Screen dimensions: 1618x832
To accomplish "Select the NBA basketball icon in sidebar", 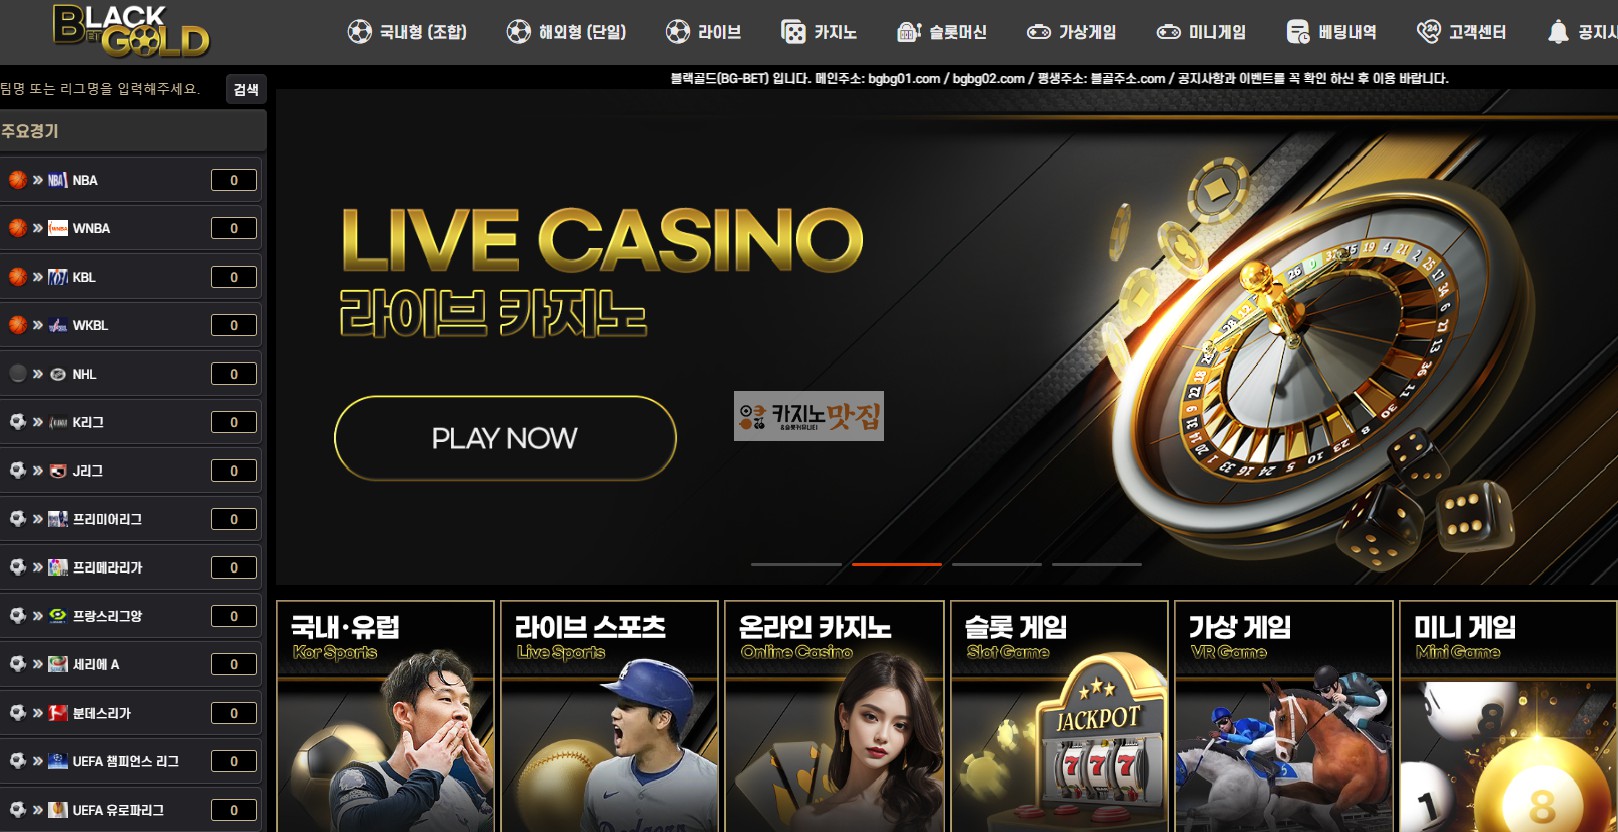I will click(18, 180).
